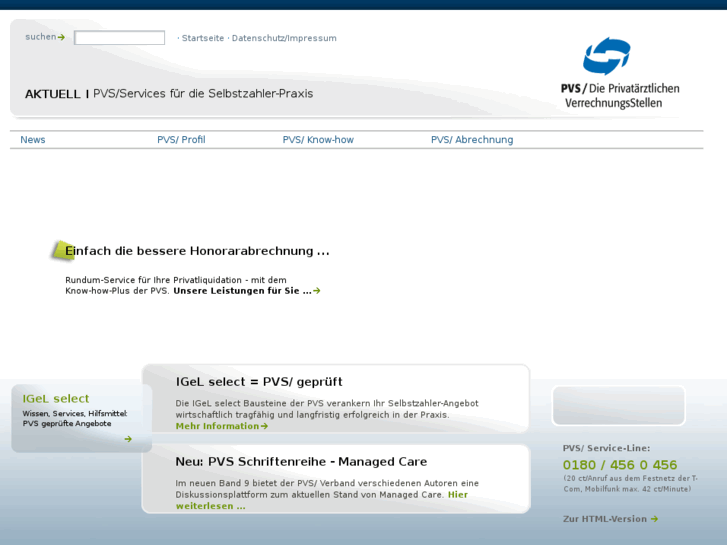Open the PVS/ Know-how menu
Image resolution: width=727 pixels, height=545 pixels.
point(318,140)
